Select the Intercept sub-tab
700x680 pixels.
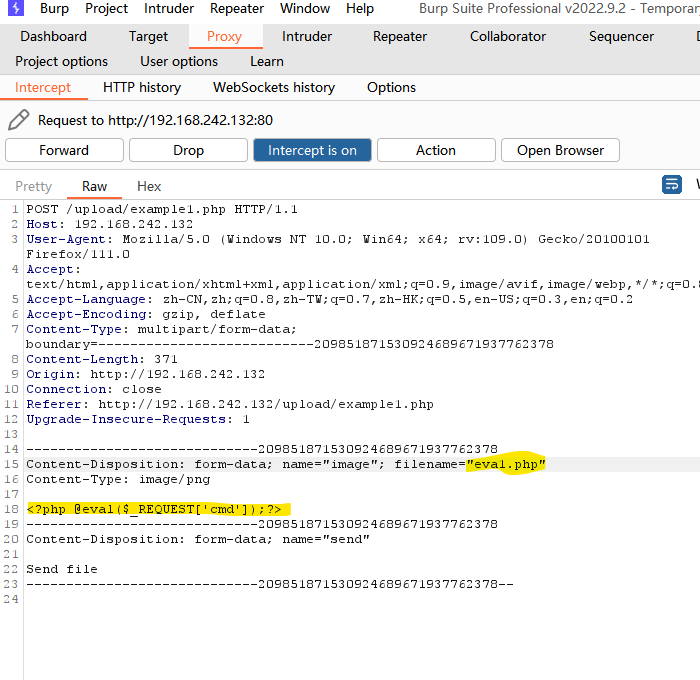[x=43, y=87]
